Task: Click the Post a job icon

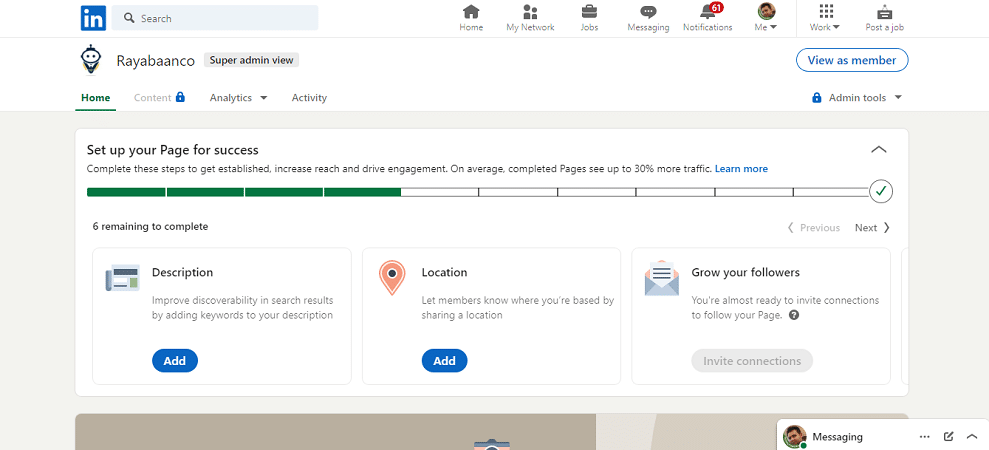Action: [884, 18]
